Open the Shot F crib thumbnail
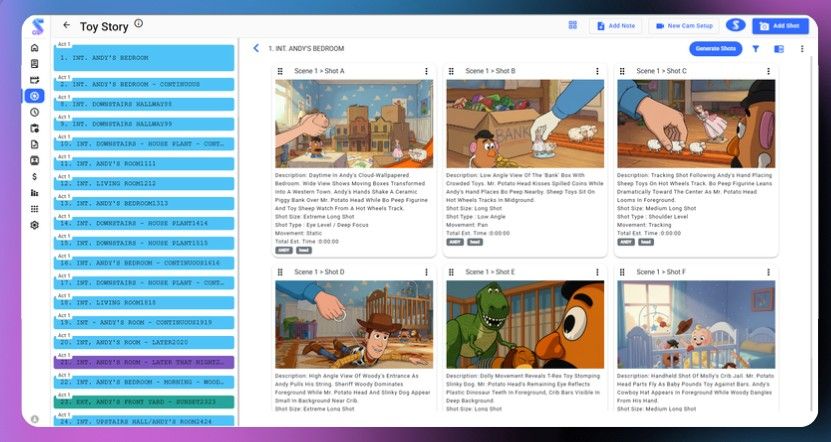 (x=696, y=324)
